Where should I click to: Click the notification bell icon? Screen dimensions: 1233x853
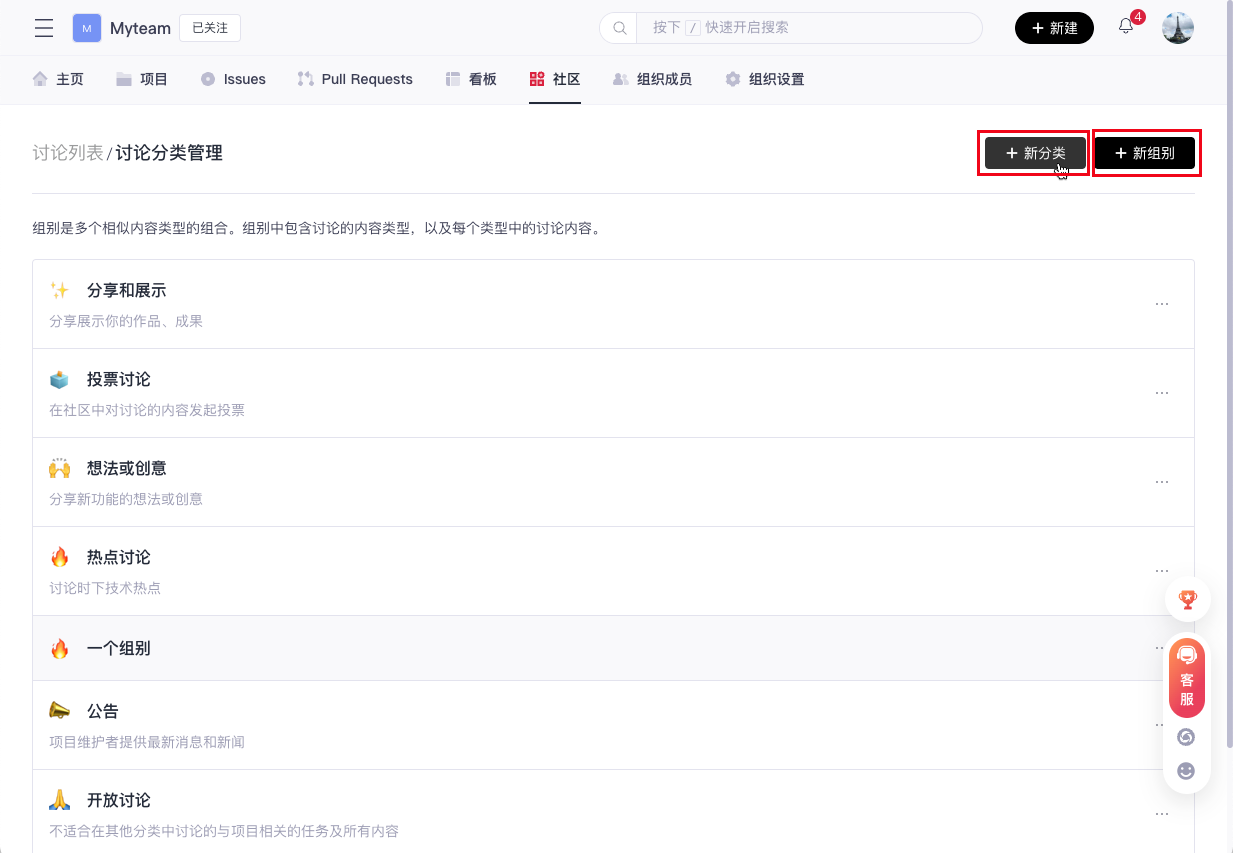pos(1126,27)
